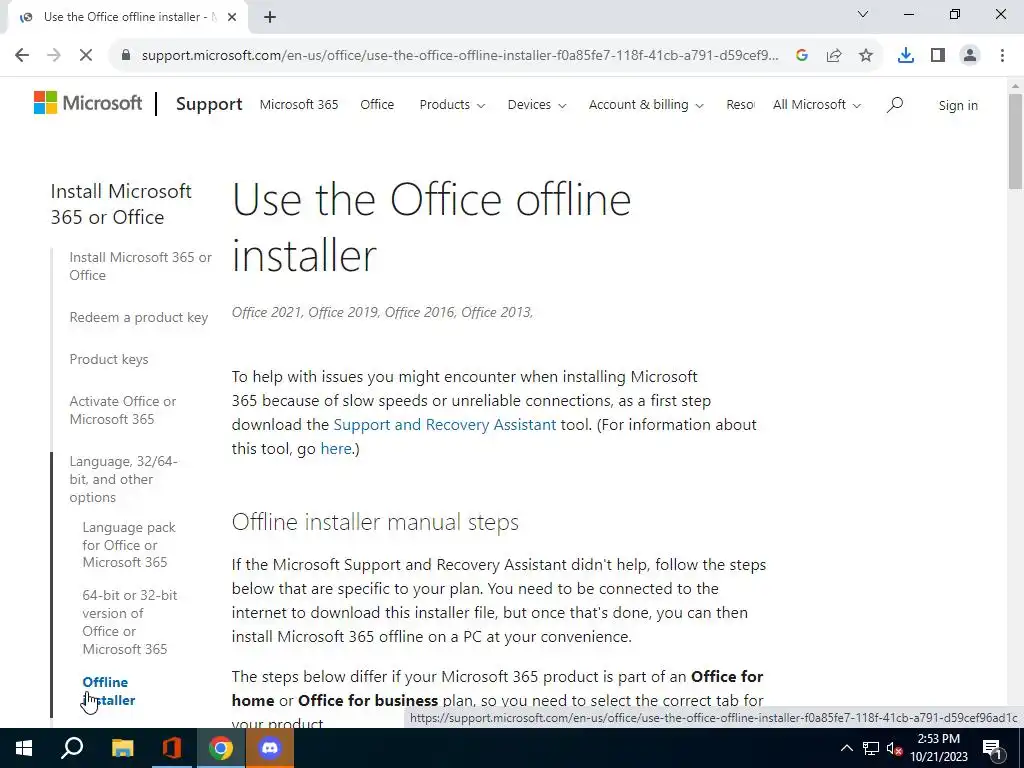Screen dimensions: 1024x768
Task: Open the Office app in the taskbar
Action: pyautogui.click(x=172, y=748)
